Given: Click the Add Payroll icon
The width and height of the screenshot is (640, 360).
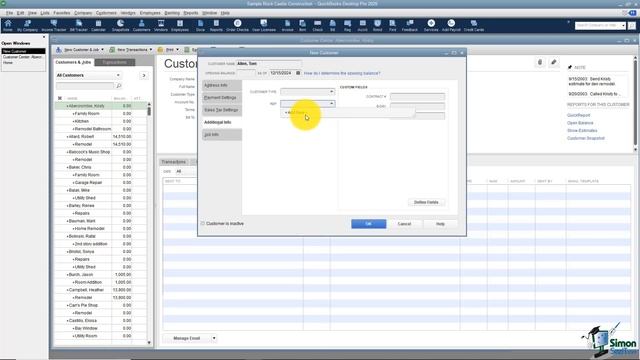Looking at the screenshot, I should 451,25.
